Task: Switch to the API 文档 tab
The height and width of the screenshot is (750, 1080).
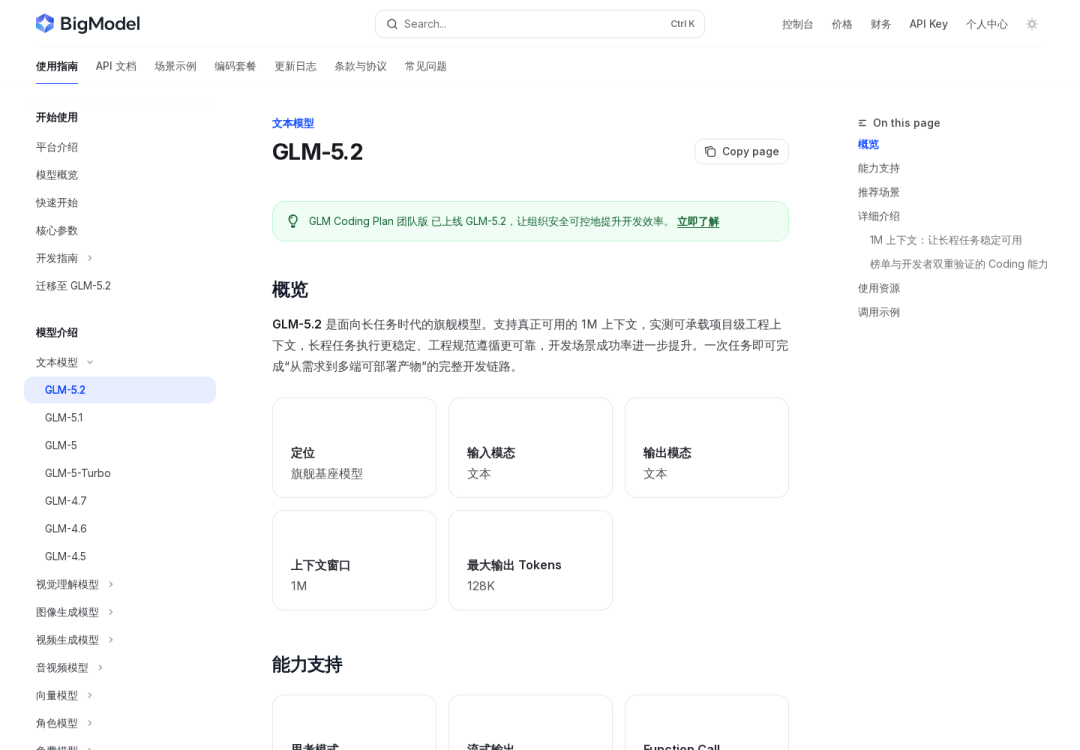Action: tap(116, 66)
